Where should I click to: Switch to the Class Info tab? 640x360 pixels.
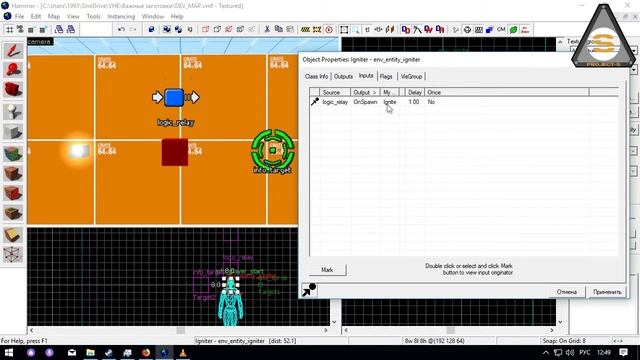316,76
